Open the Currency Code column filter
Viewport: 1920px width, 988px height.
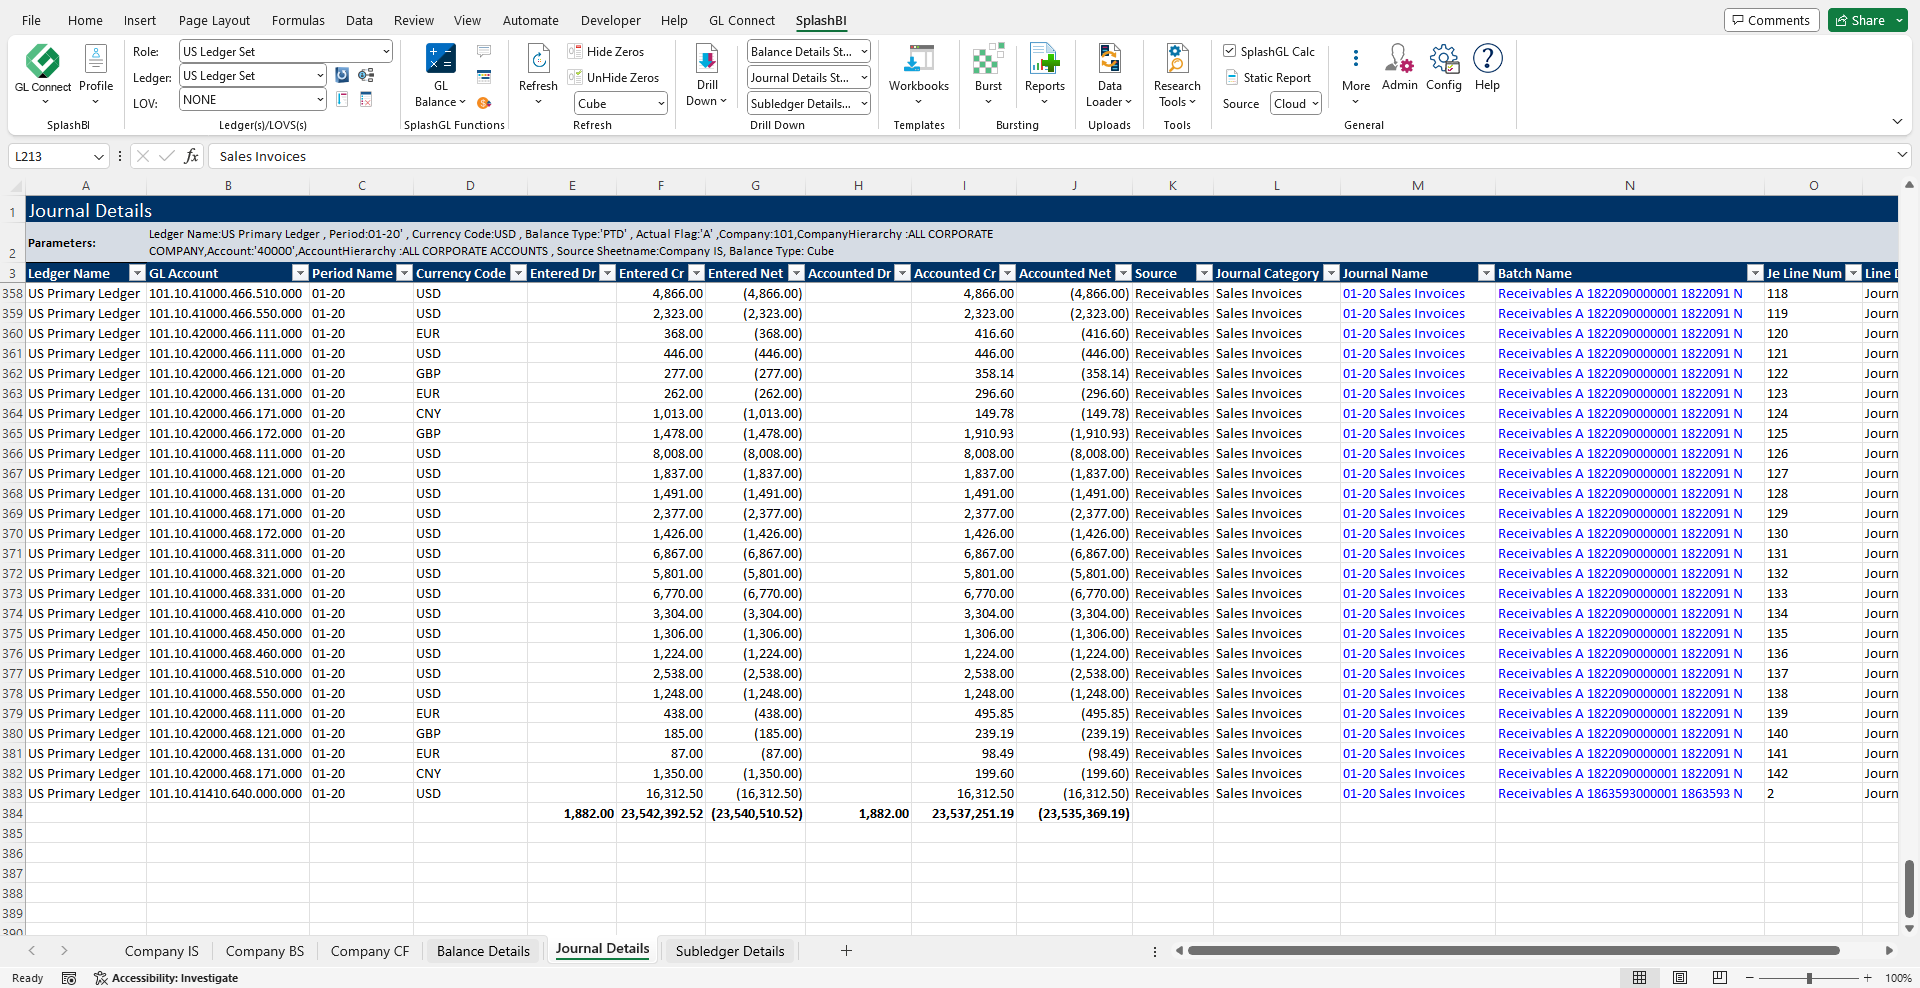(518, 273)
